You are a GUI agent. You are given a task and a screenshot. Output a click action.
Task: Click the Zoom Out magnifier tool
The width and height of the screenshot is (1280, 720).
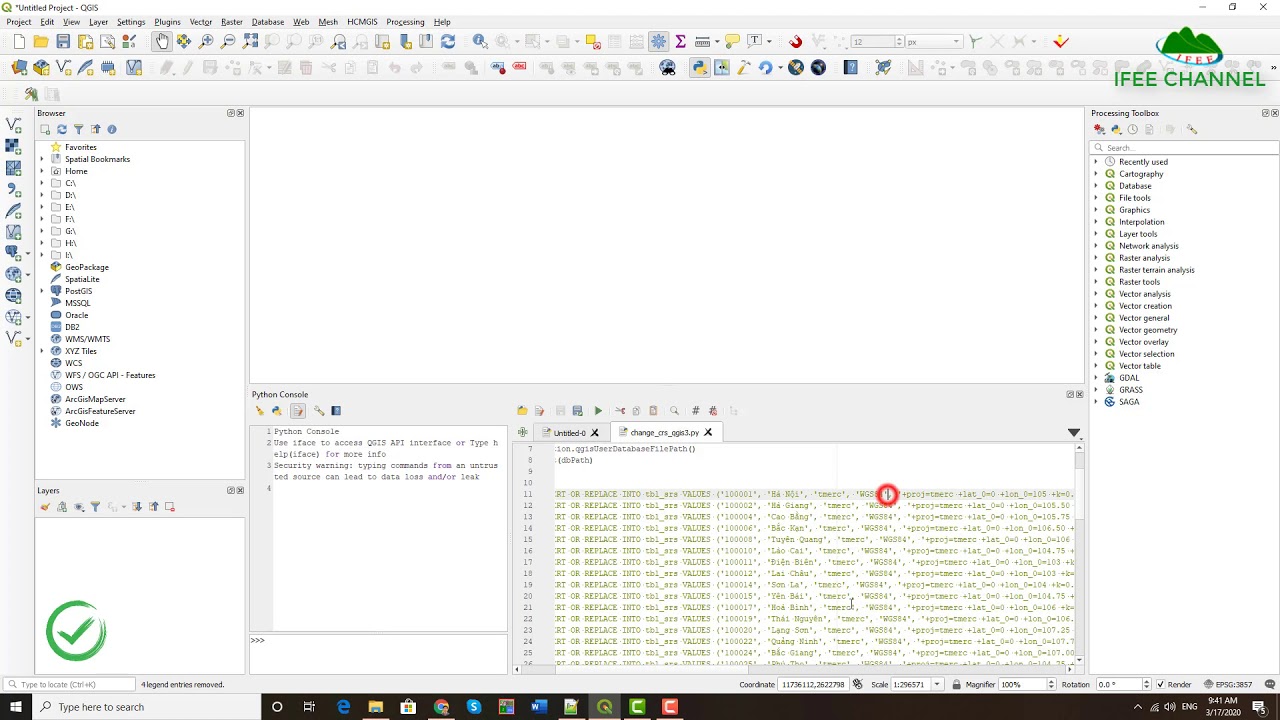coord(228,41)
